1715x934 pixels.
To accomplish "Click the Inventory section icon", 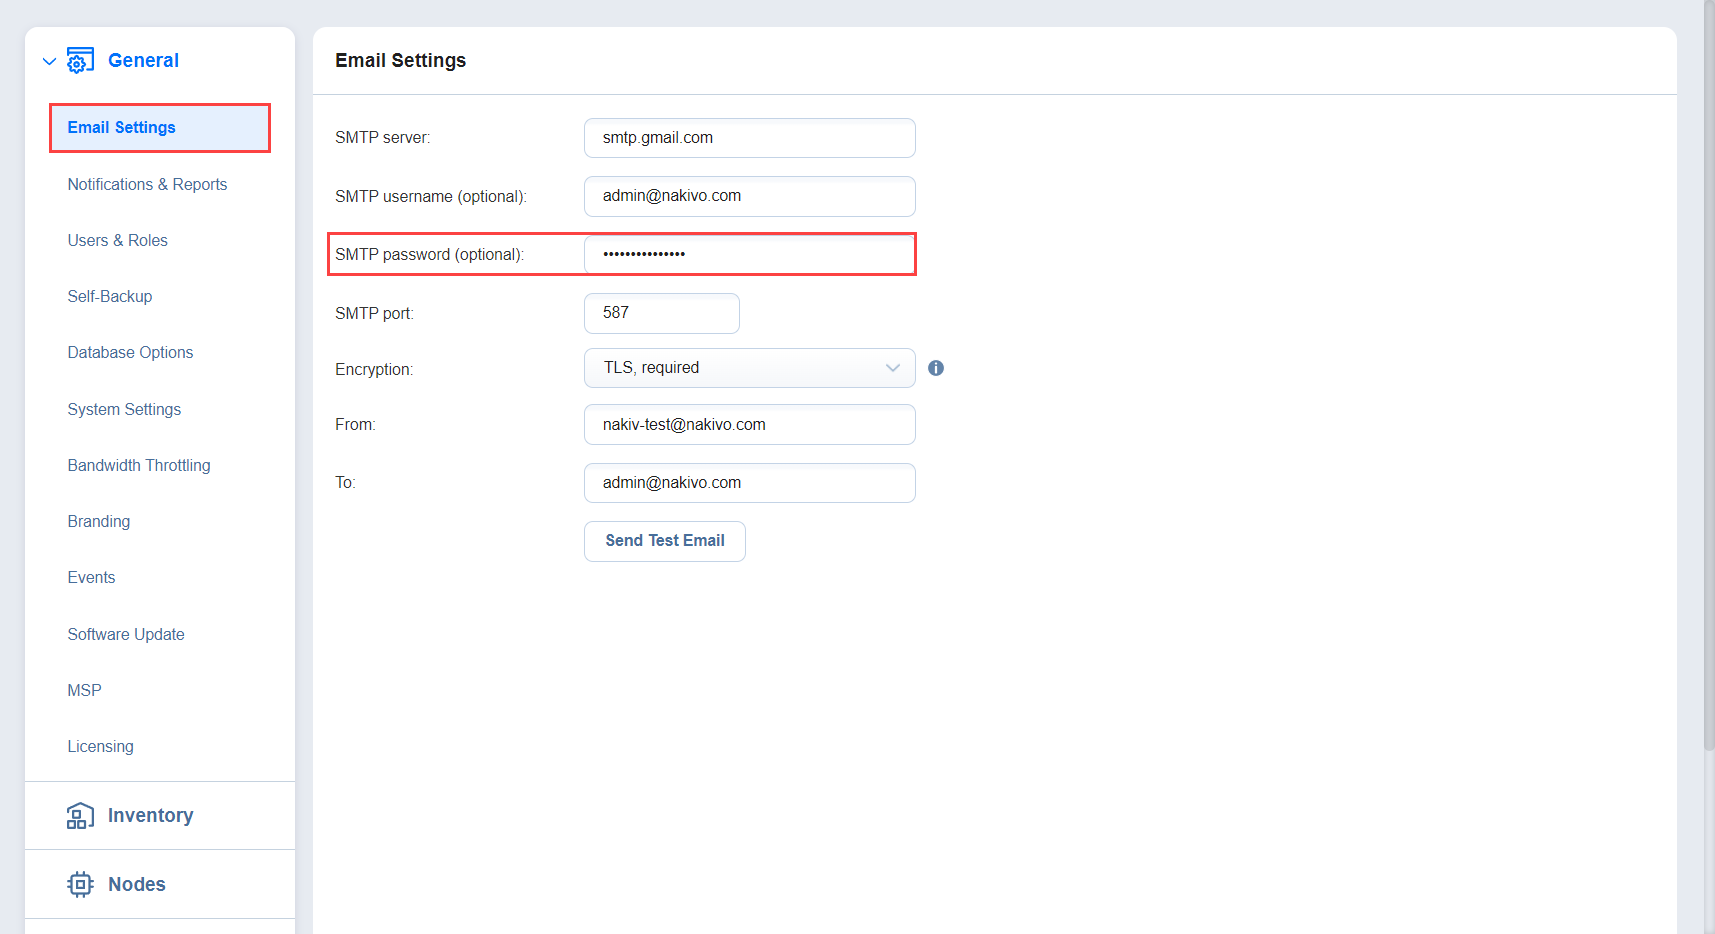I will click(x=80, y=816).
